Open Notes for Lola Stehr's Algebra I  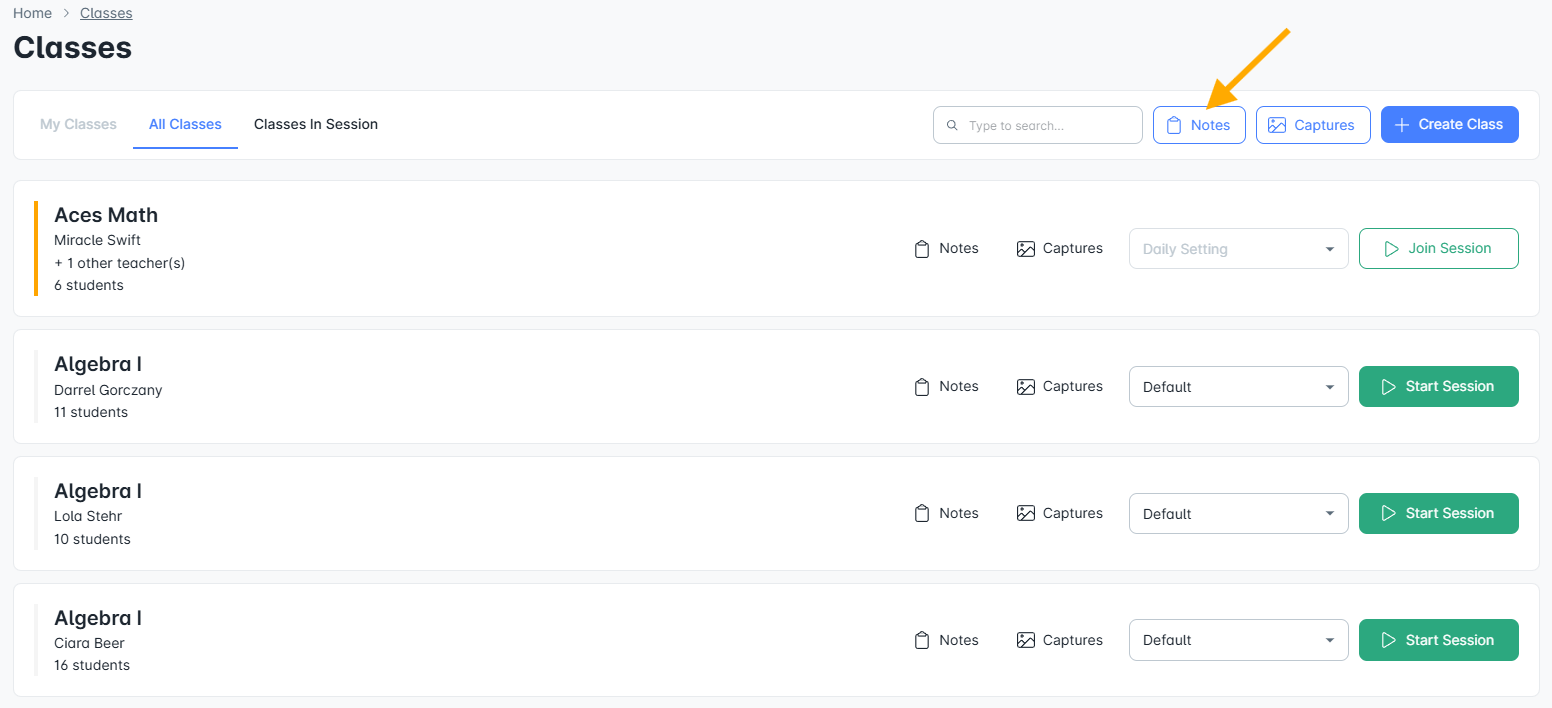click(x=946, y=513)
